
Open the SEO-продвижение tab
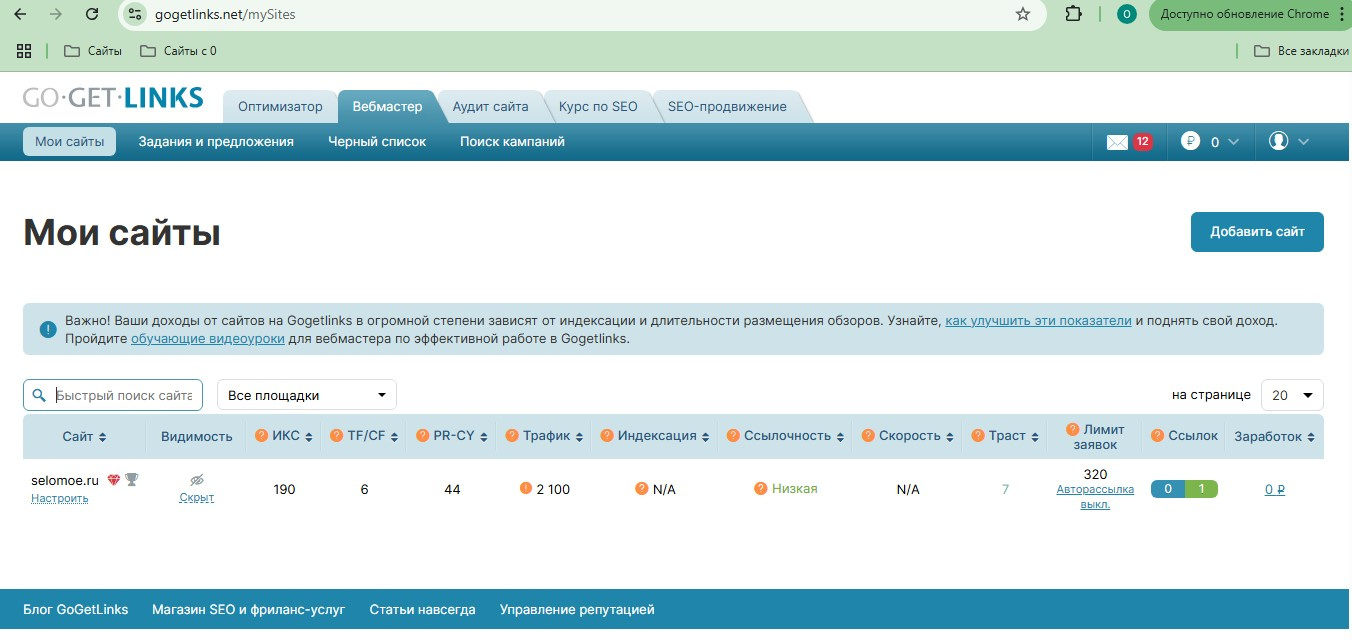[x=727, y=106]
